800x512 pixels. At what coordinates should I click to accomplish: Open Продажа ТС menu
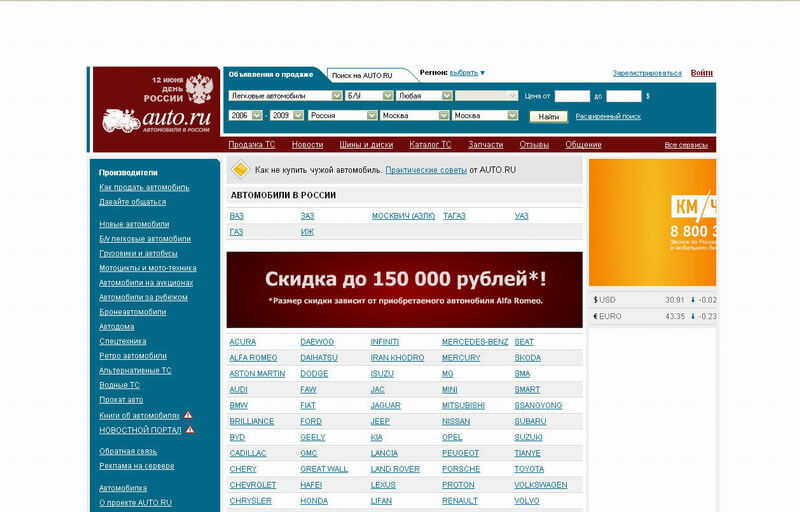click(x=252, y=144)
